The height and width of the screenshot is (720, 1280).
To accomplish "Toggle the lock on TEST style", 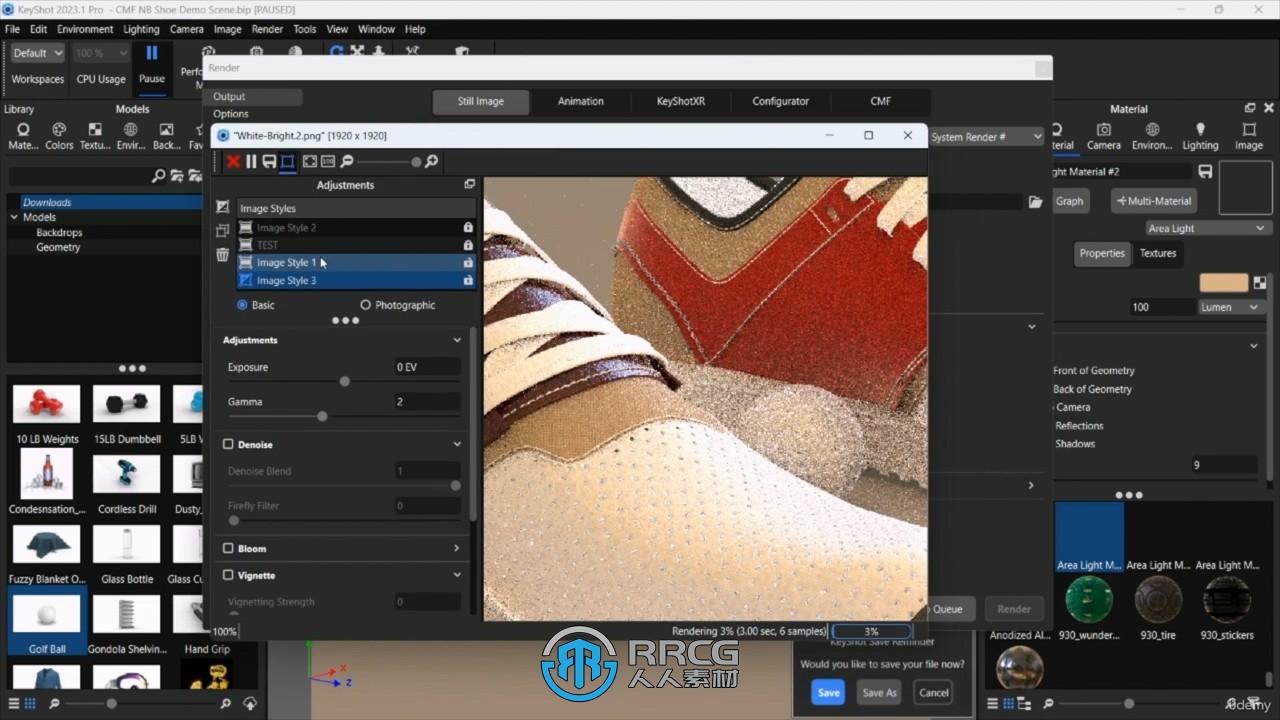I will point(467,245).
